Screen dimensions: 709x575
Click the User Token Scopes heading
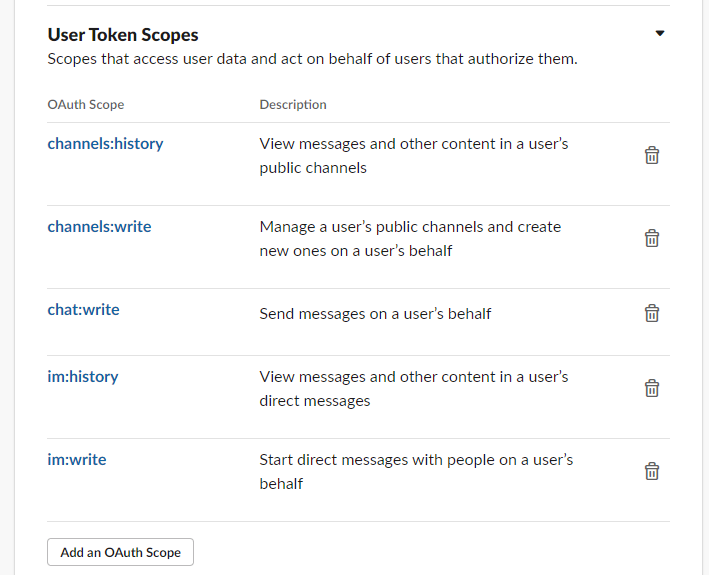tap(123, 35)
